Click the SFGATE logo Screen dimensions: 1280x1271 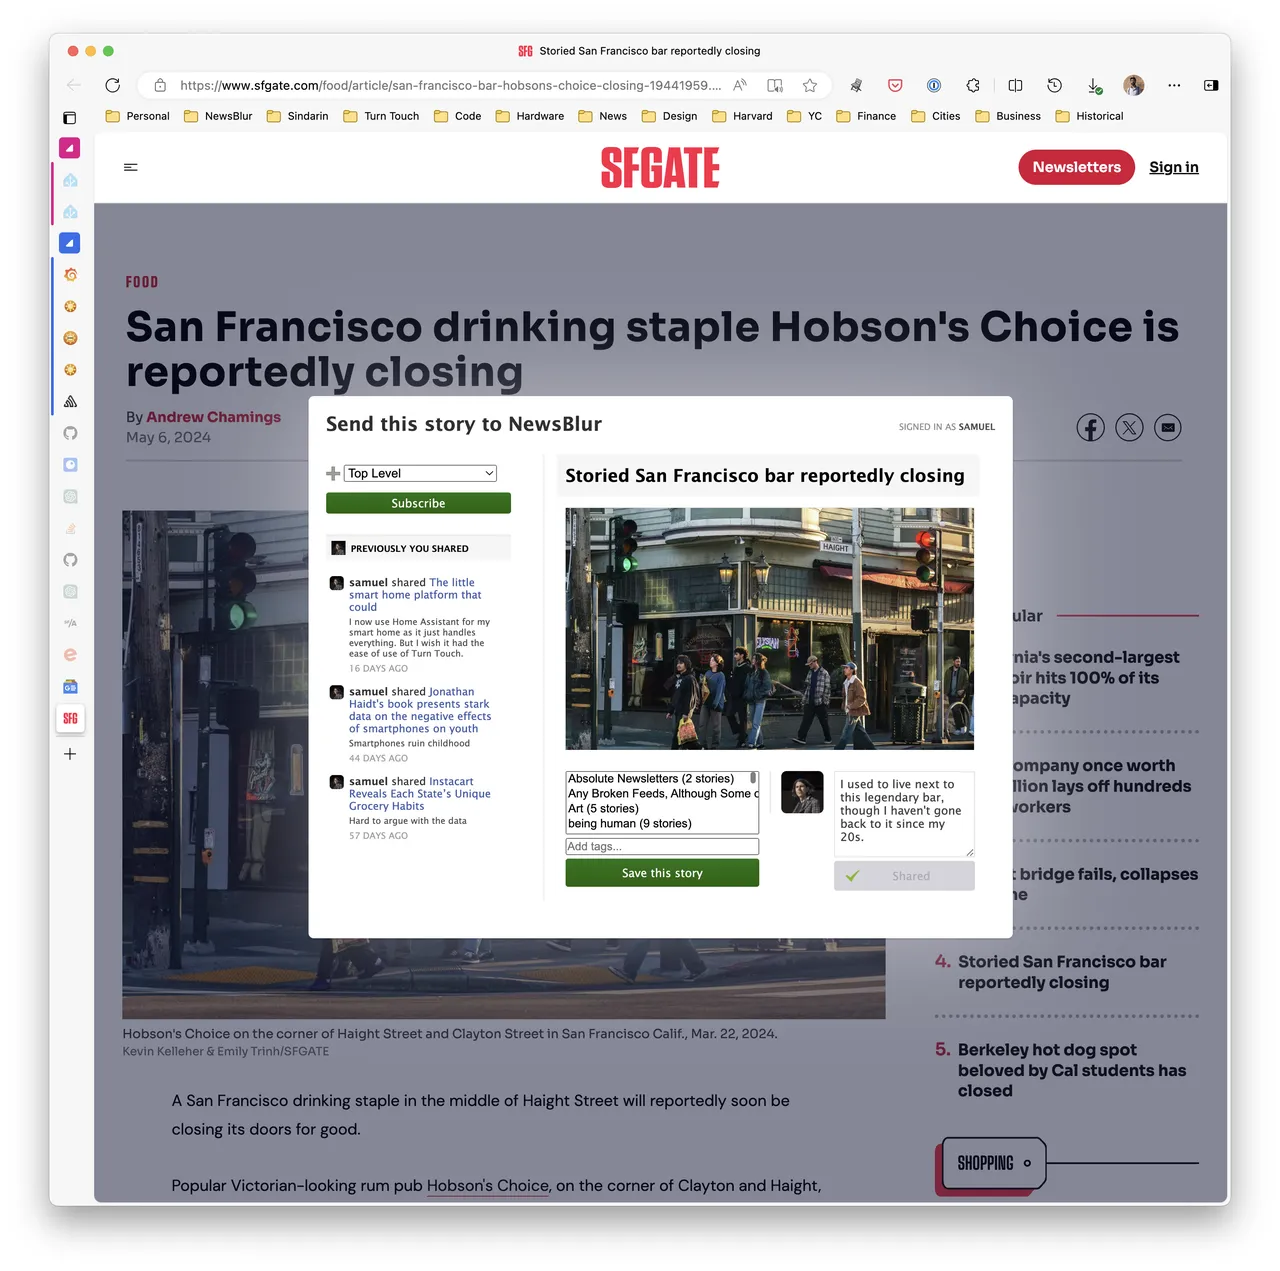660,167
